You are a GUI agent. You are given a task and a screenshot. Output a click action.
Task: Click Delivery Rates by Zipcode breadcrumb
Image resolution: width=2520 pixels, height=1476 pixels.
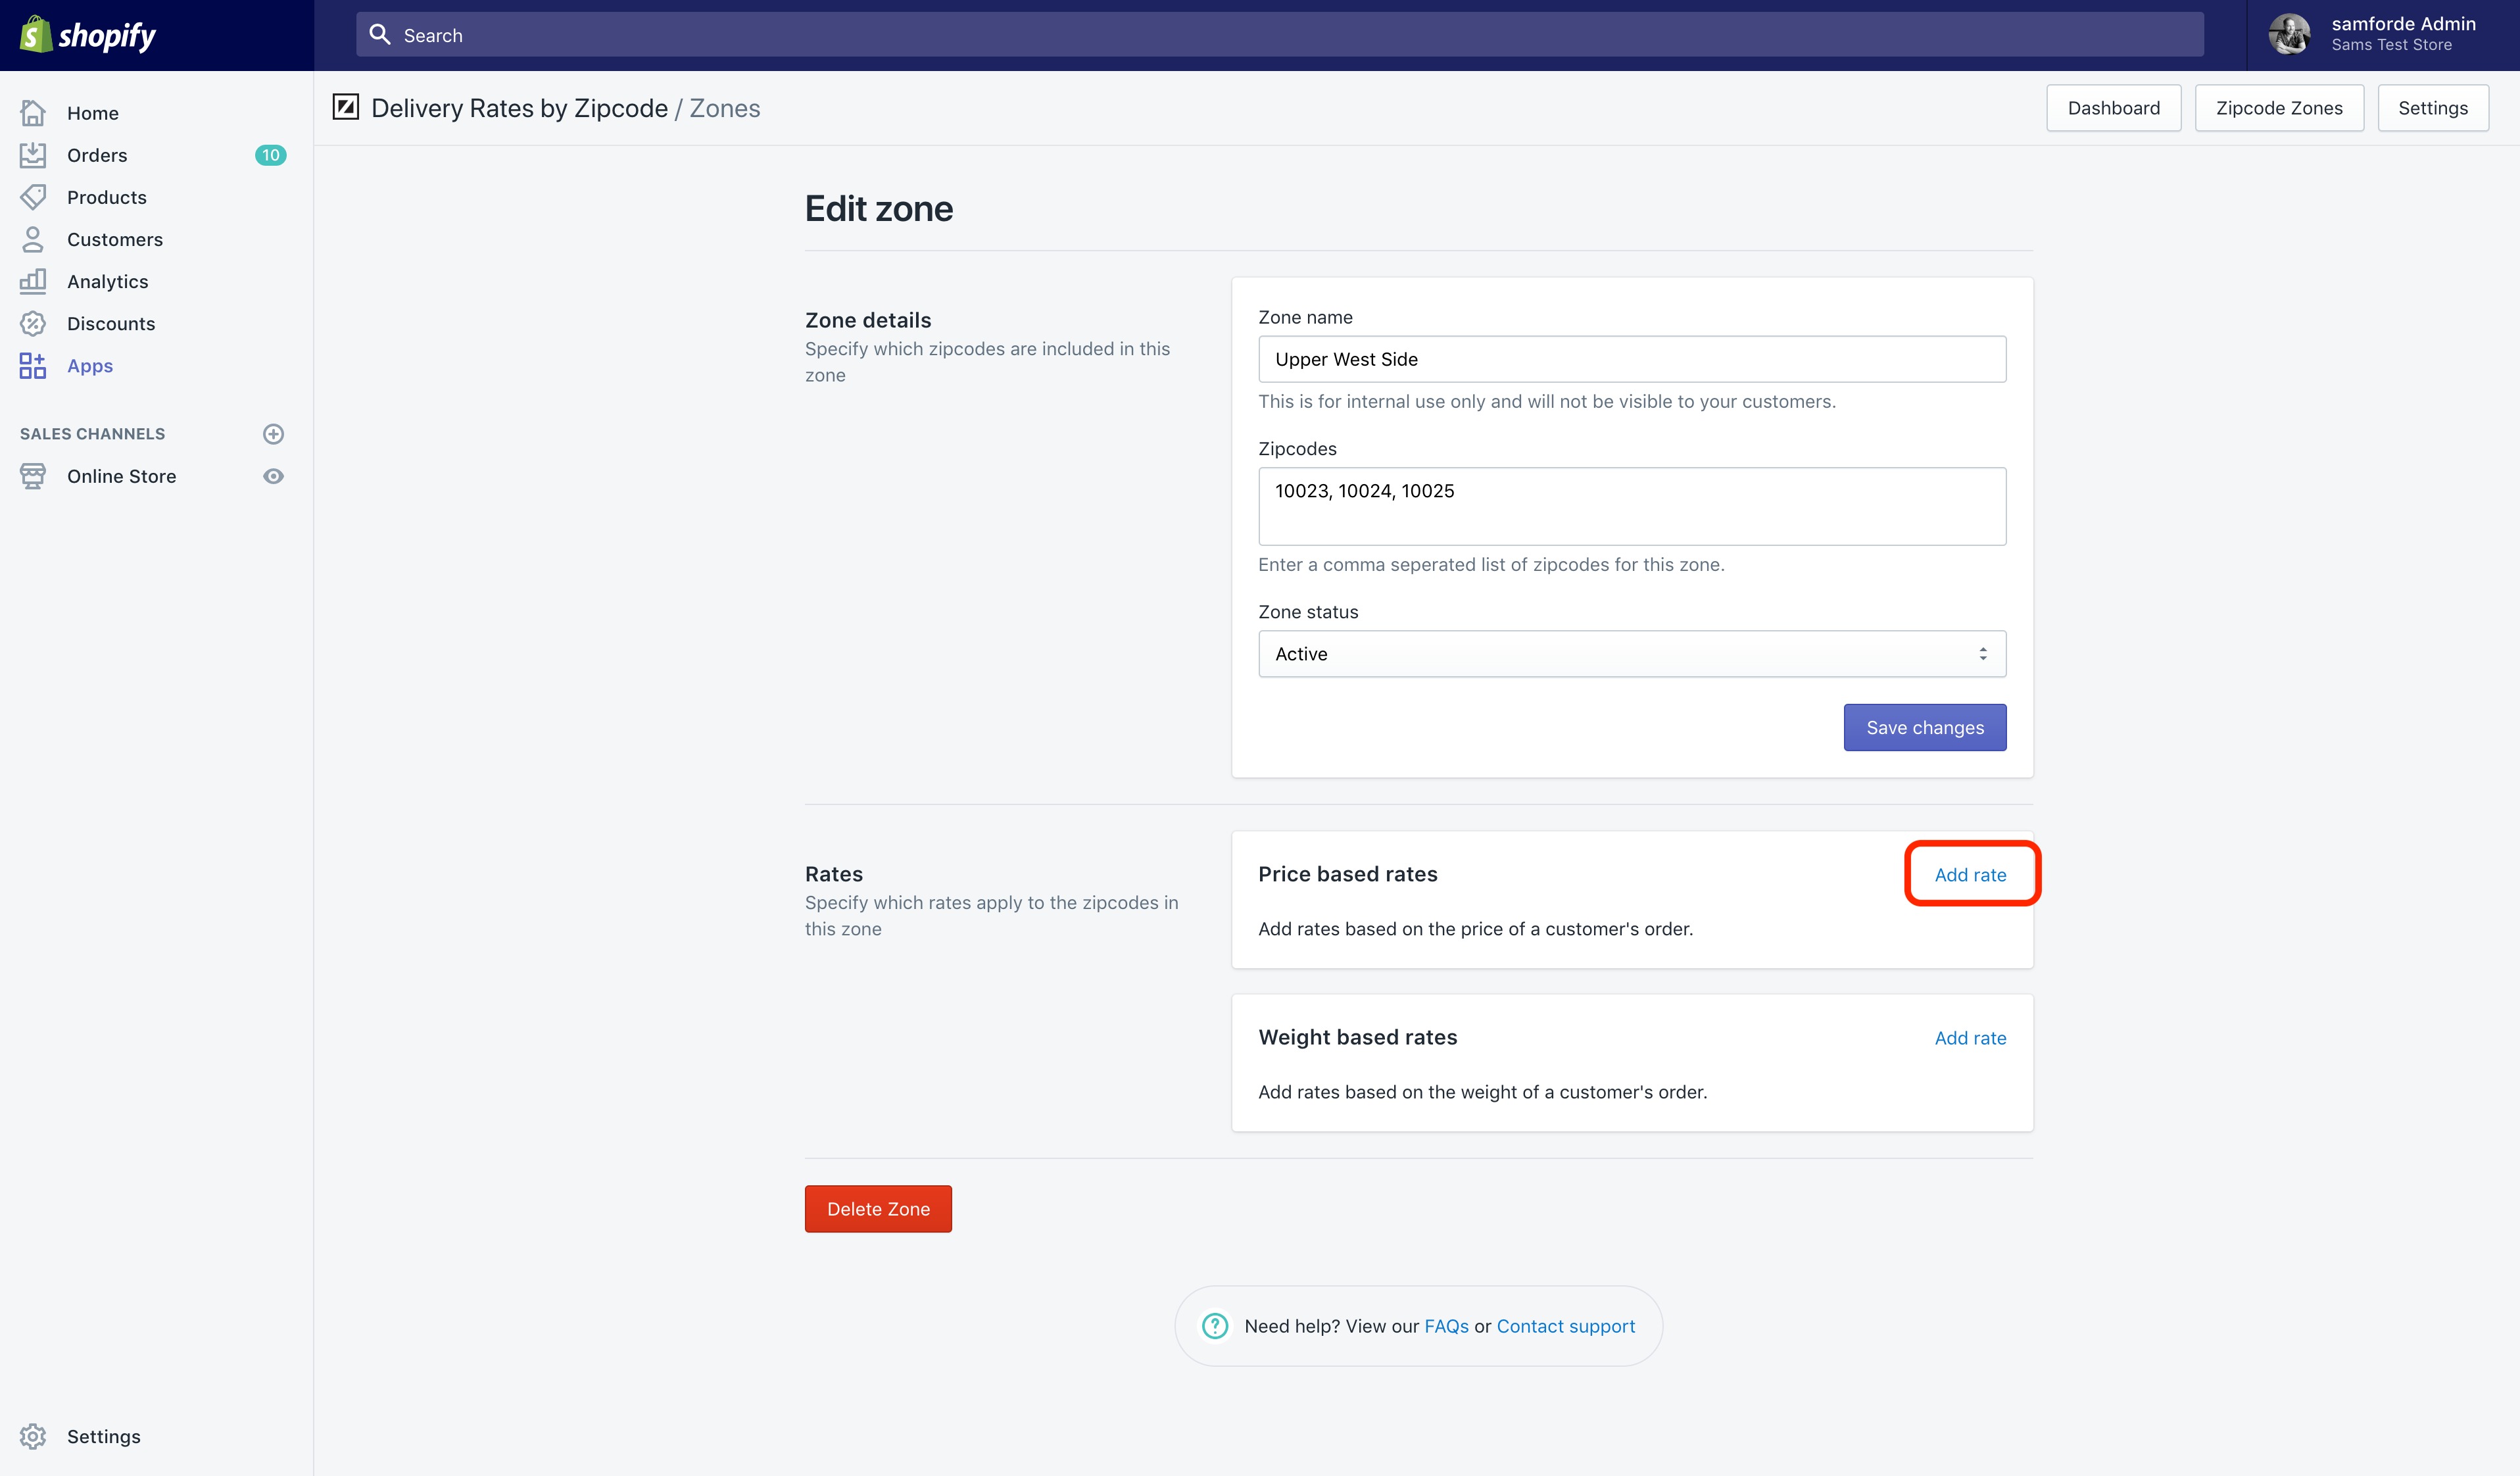(519, 108)
